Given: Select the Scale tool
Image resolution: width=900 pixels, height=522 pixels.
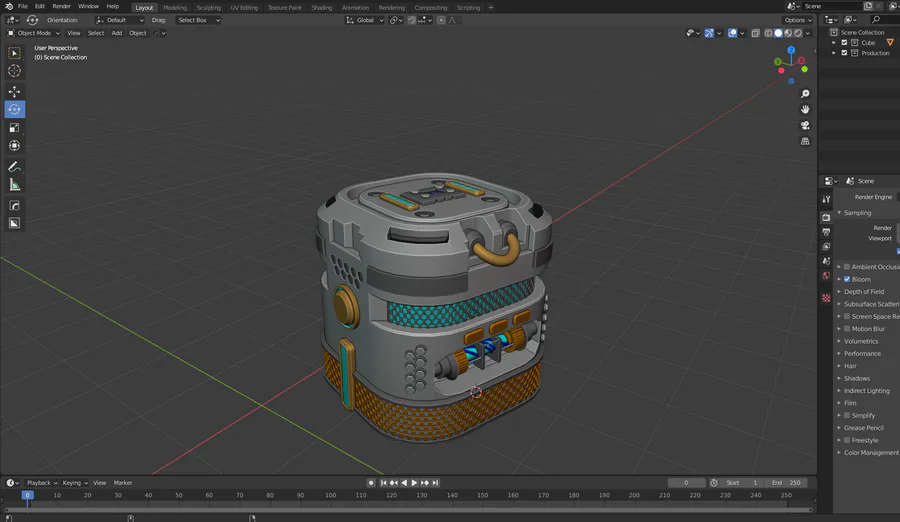Looking at the screenshot, I should (14, 127).
